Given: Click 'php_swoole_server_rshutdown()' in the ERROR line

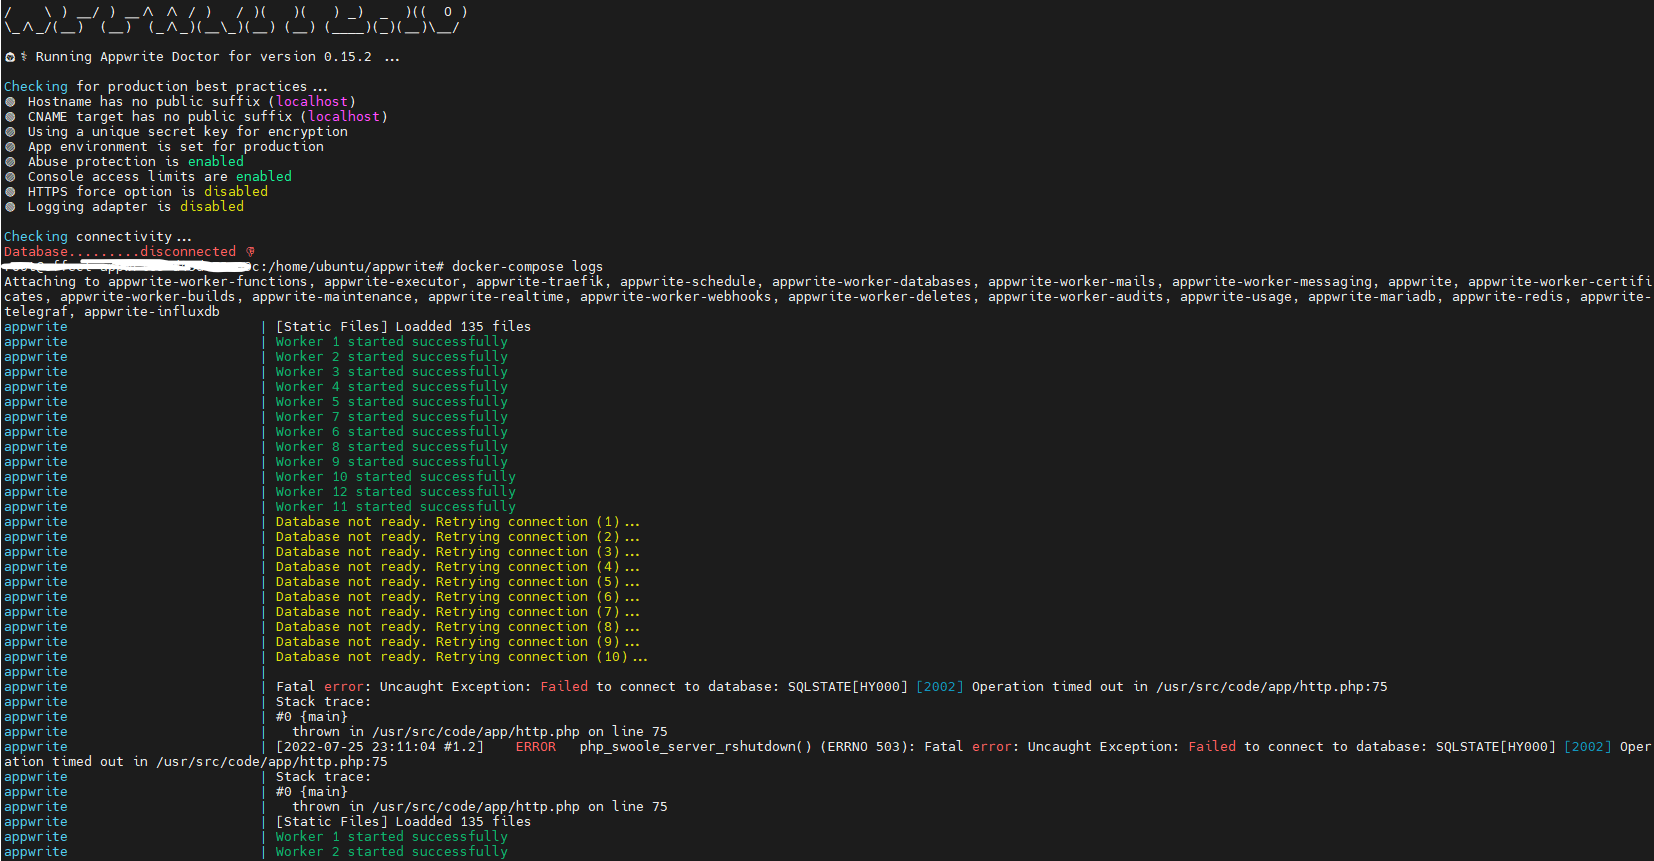Looking at the screenshot, I should pos(696,747).
